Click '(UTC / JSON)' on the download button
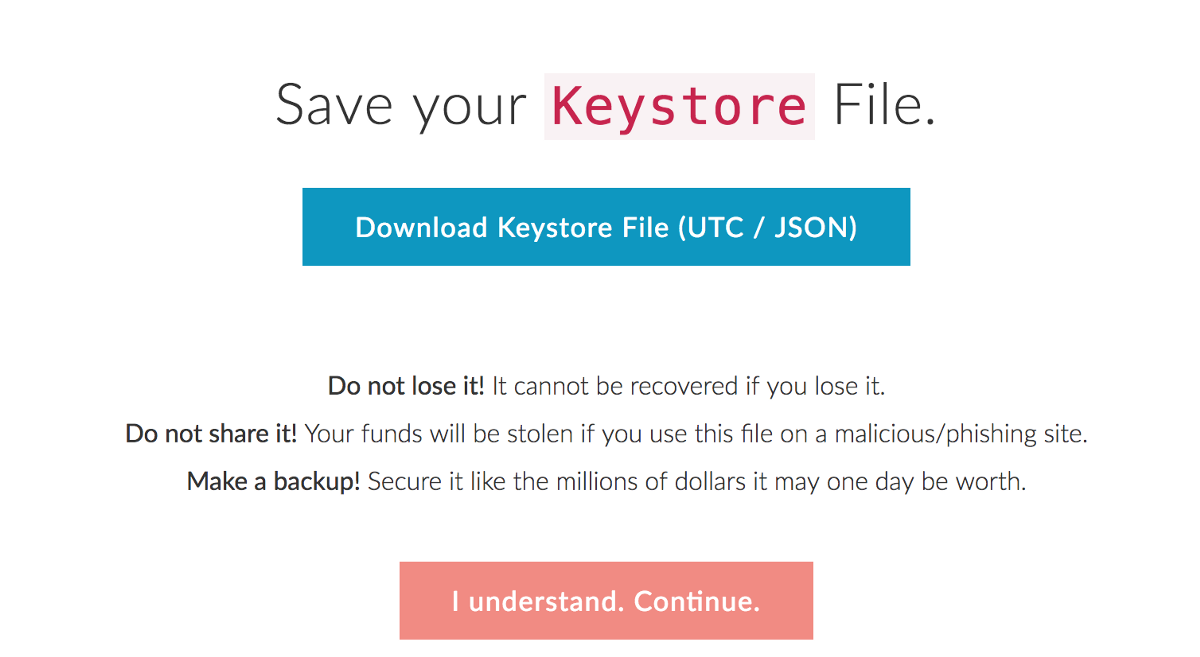 point(768,227)
